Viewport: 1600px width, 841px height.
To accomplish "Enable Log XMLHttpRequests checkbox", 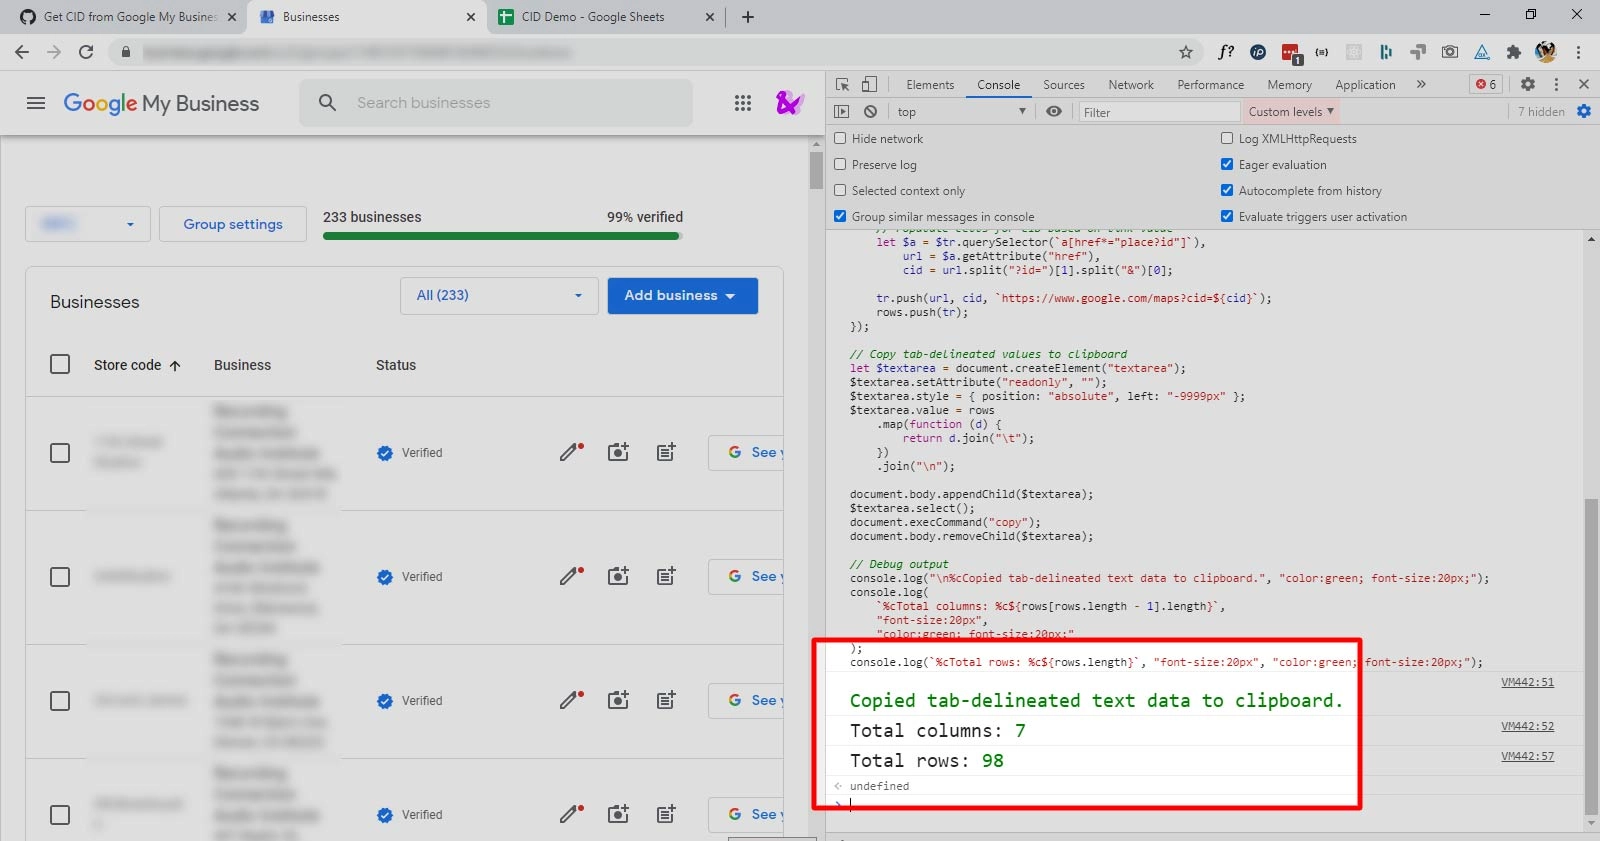I will tap(1227, 138).
